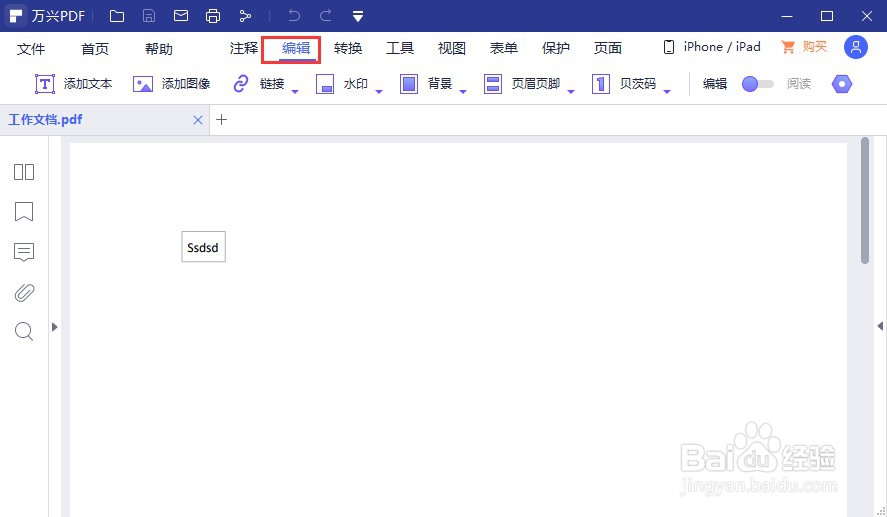Click the 链接 link tool
The height and width of the screenshot is (517, 887).
pyautogui.click(x=259, y=84)
